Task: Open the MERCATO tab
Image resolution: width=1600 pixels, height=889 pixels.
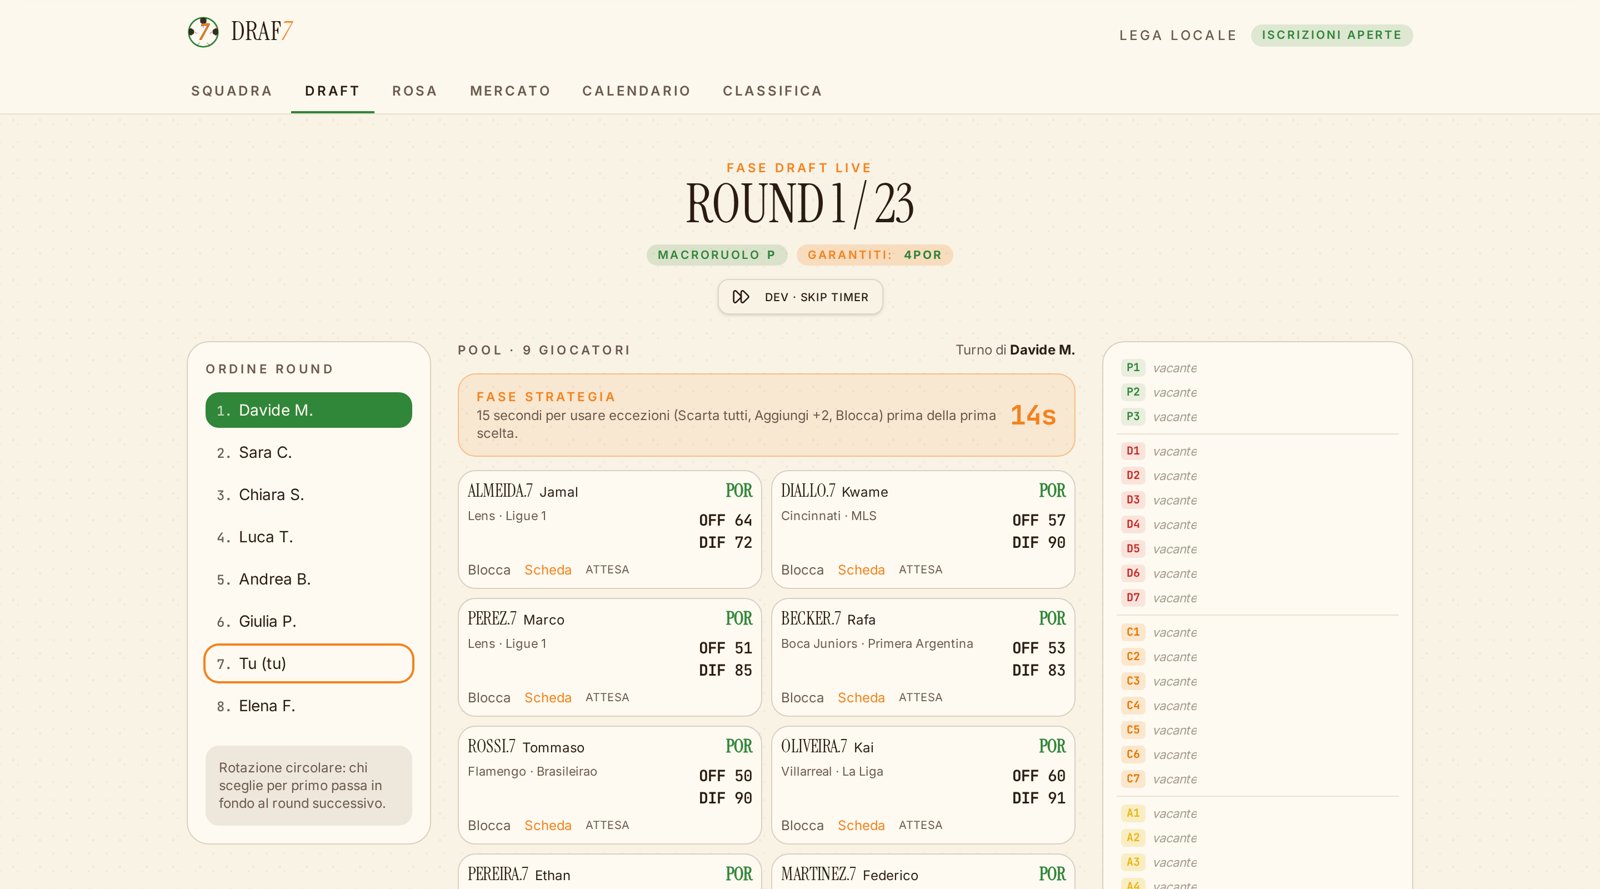Action: coord(510,91)
